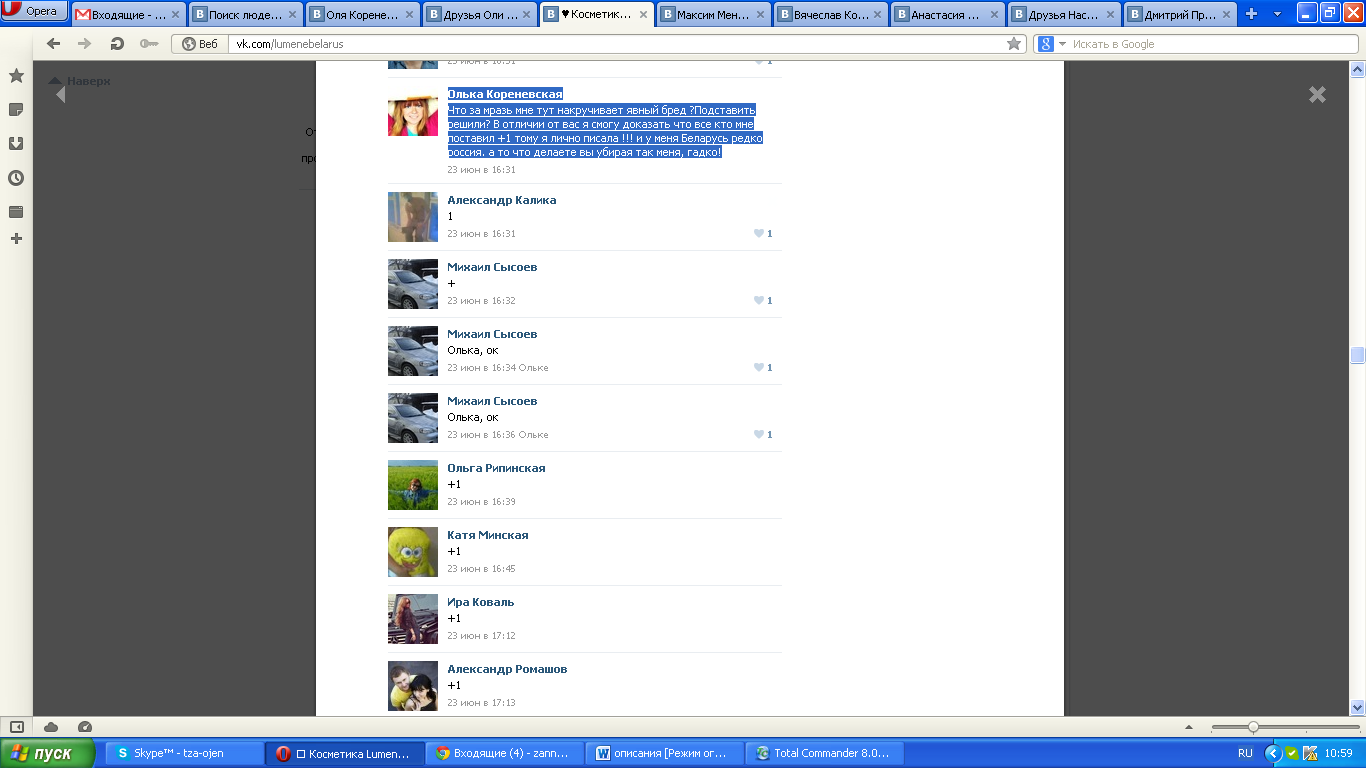The width and height of the screenshot is (1366, 768).
Task: Click Opera Turbo speedometer icon
Action: pos(85,727)
